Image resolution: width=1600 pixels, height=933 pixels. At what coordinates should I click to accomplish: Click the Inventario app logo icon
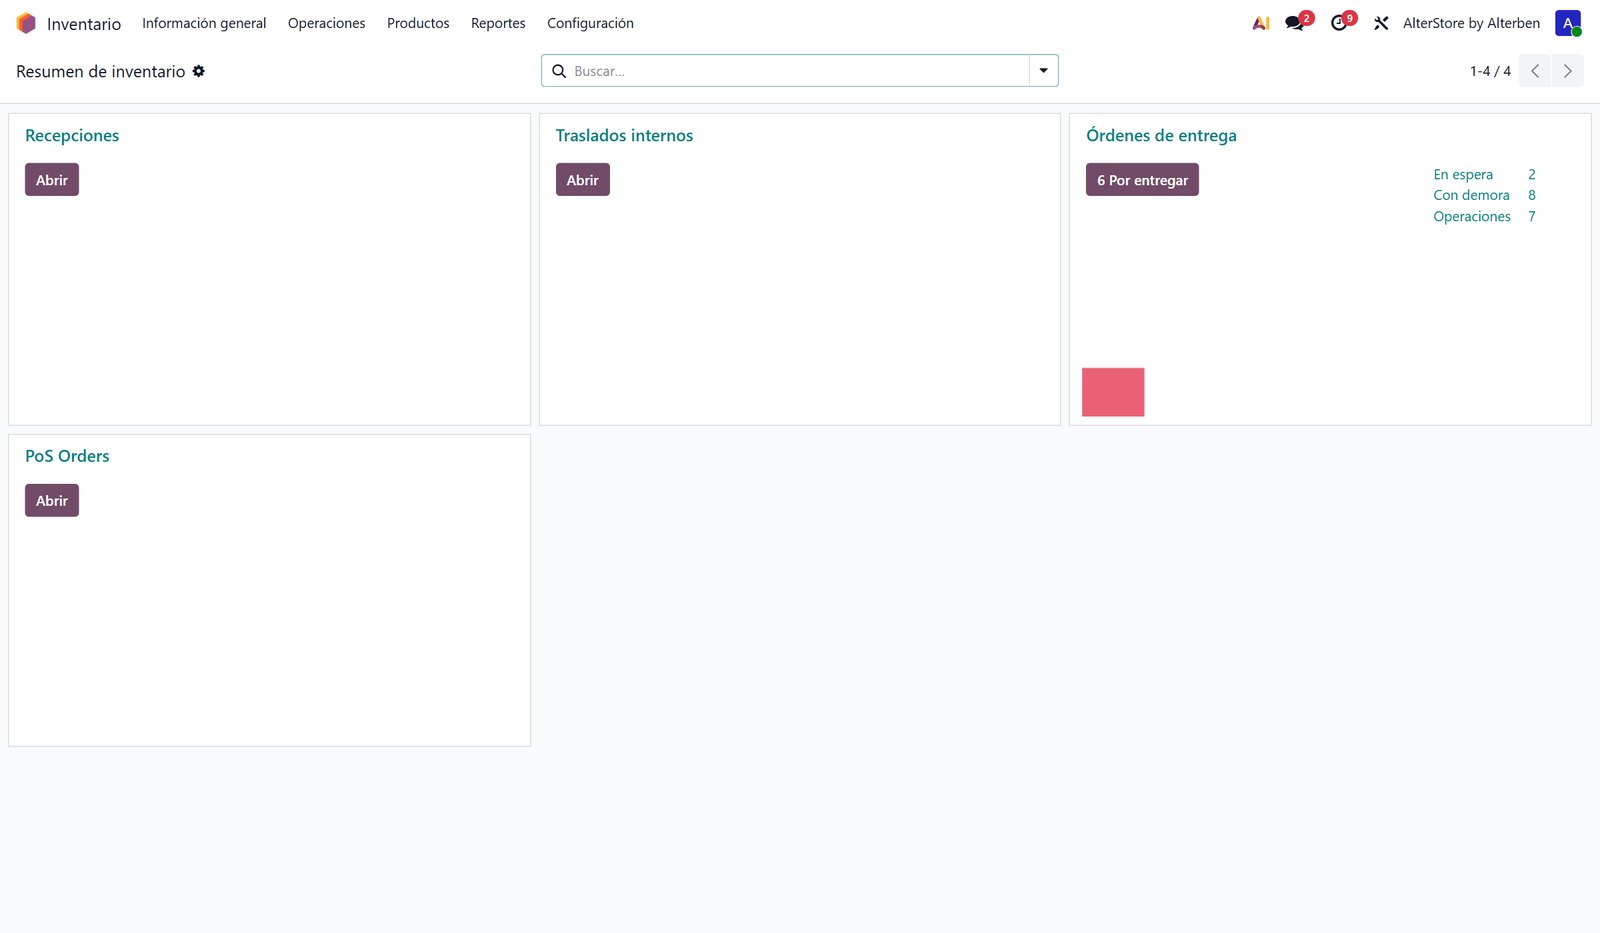click(26, 23)
